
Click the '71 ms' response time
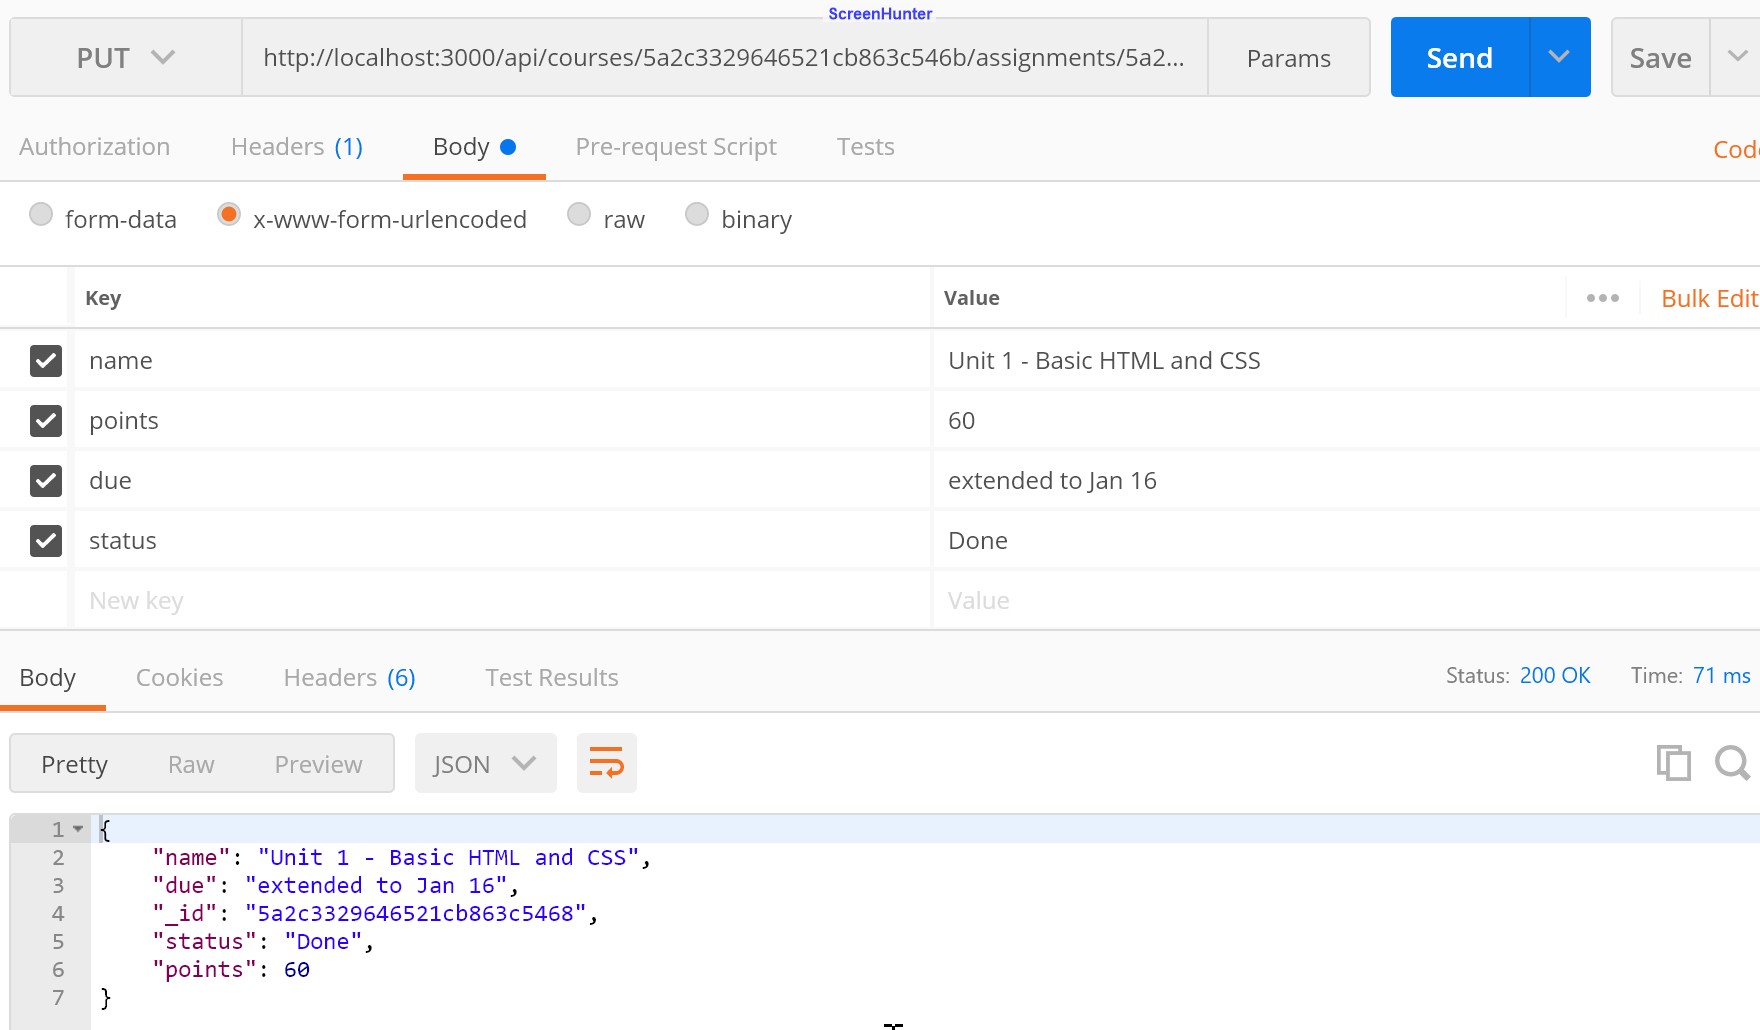[x=1721, y=676]
